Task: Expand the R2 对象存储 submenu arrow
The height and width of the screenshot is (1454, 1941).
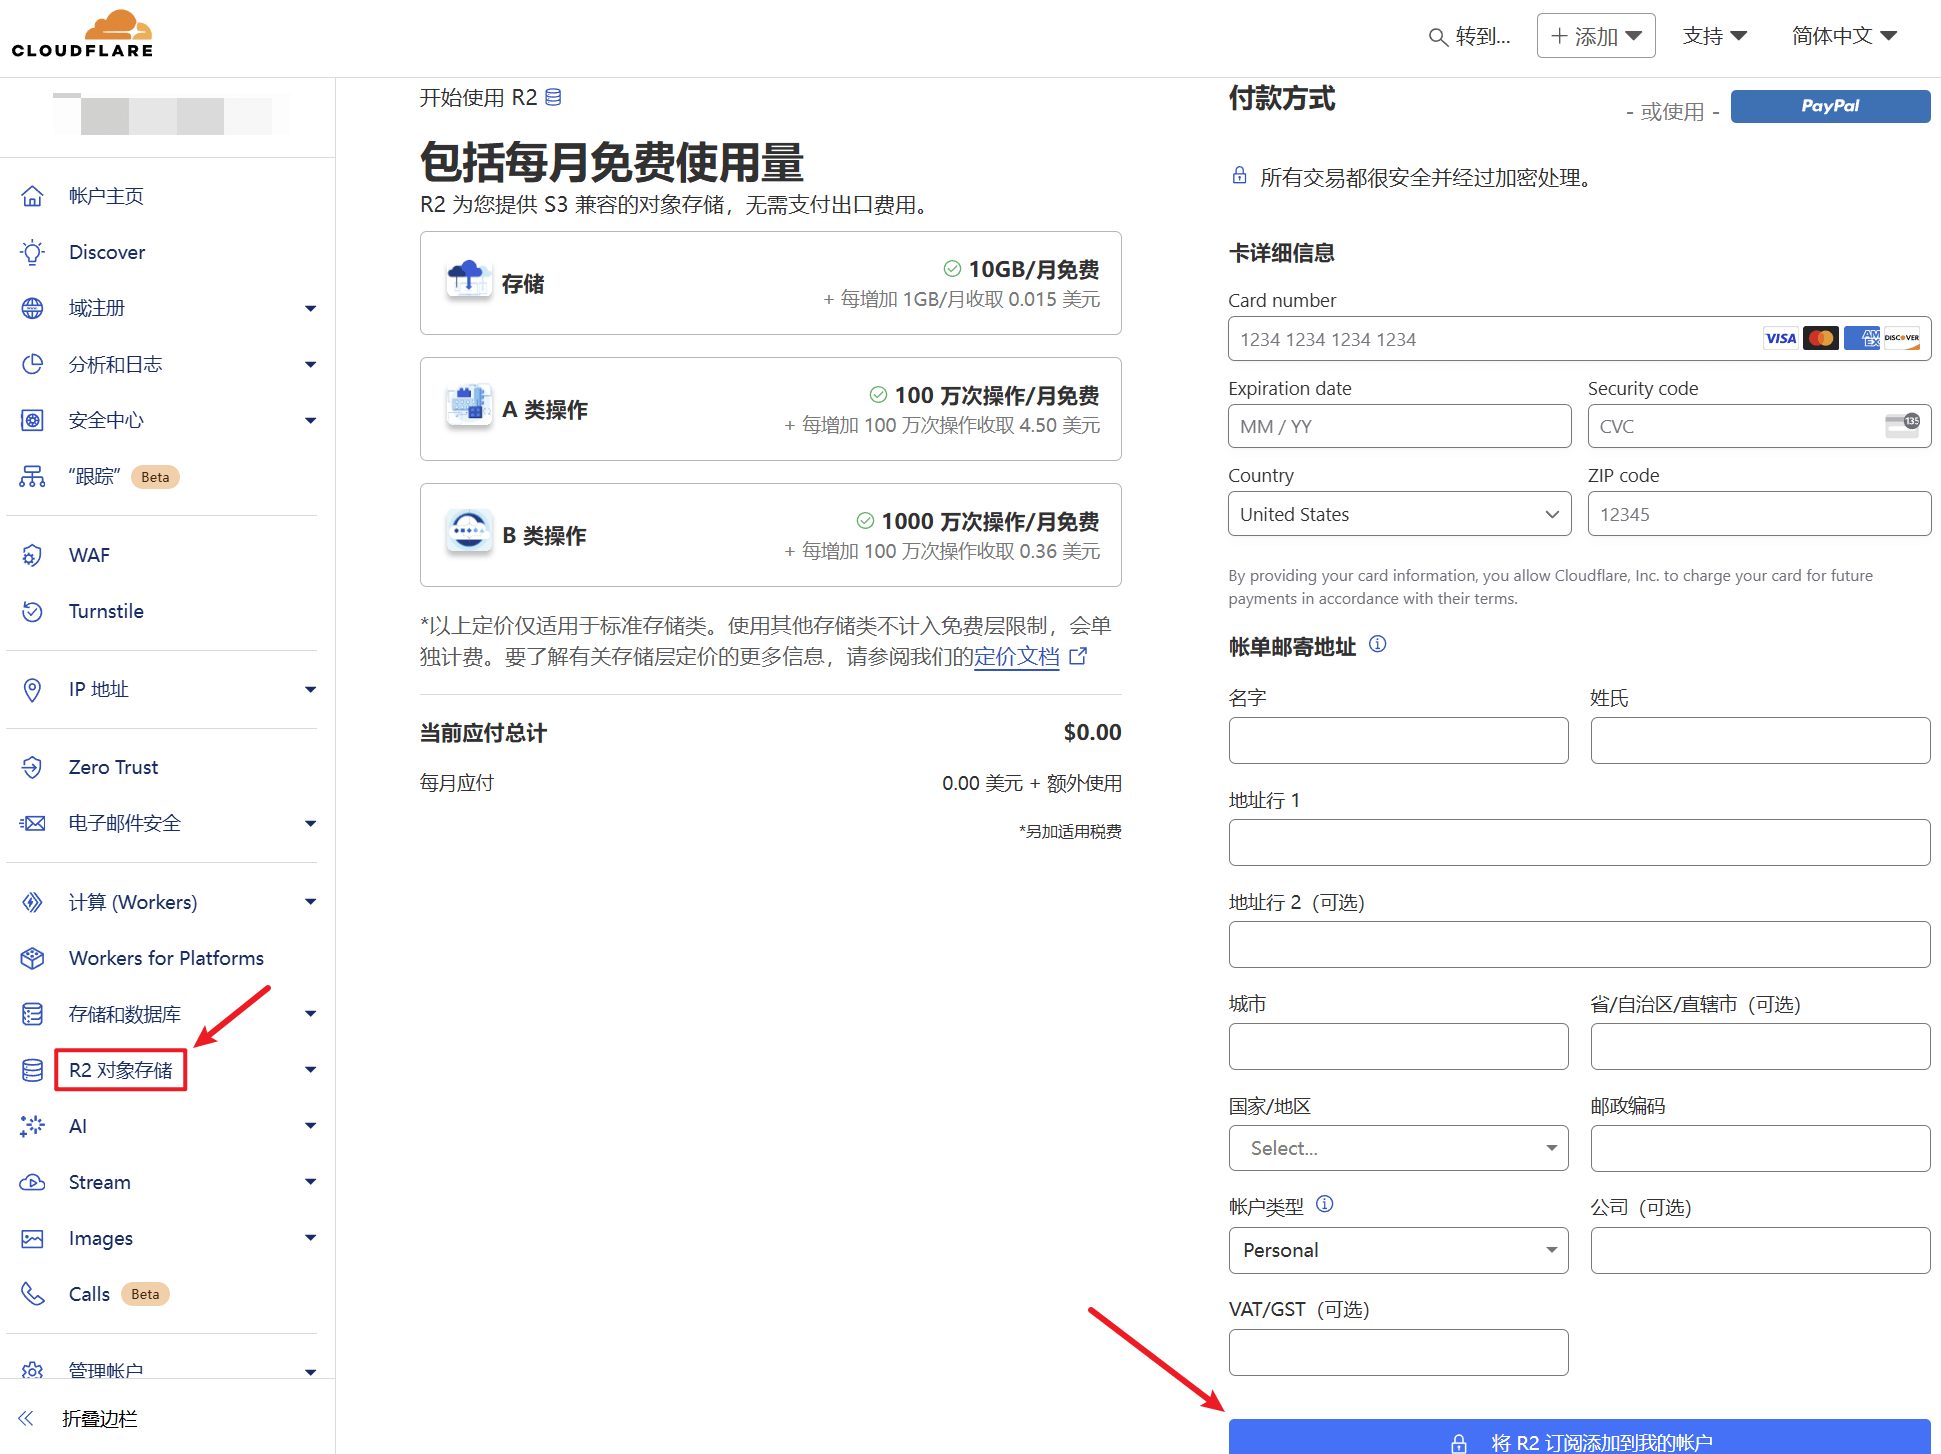Action: pyautogui.click(x=310, y=1070)
